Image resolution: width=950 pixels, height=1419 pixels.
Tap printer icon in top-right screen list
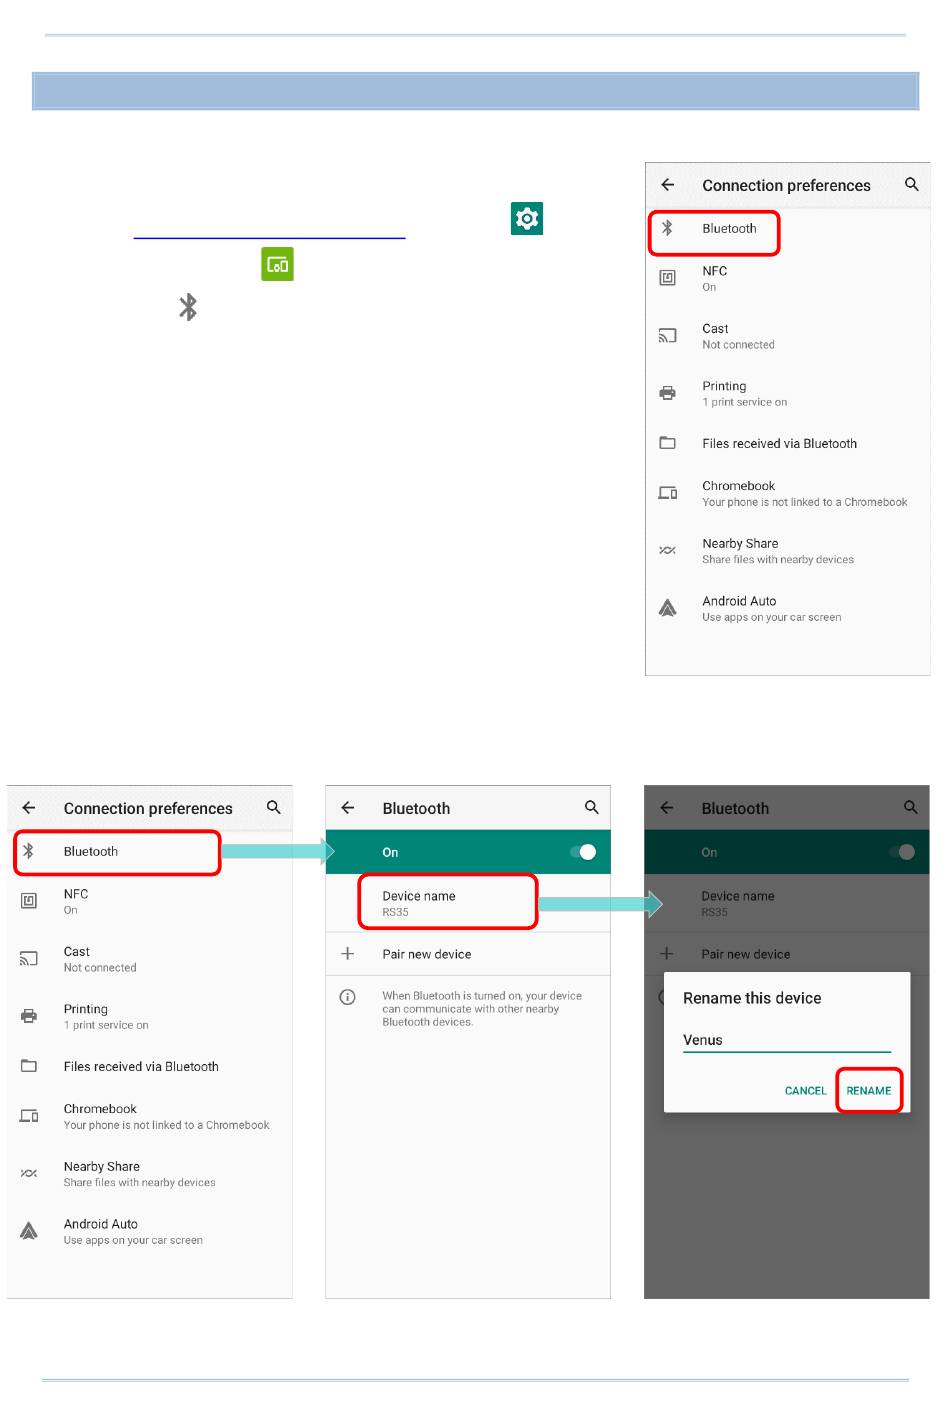[667, 393]
